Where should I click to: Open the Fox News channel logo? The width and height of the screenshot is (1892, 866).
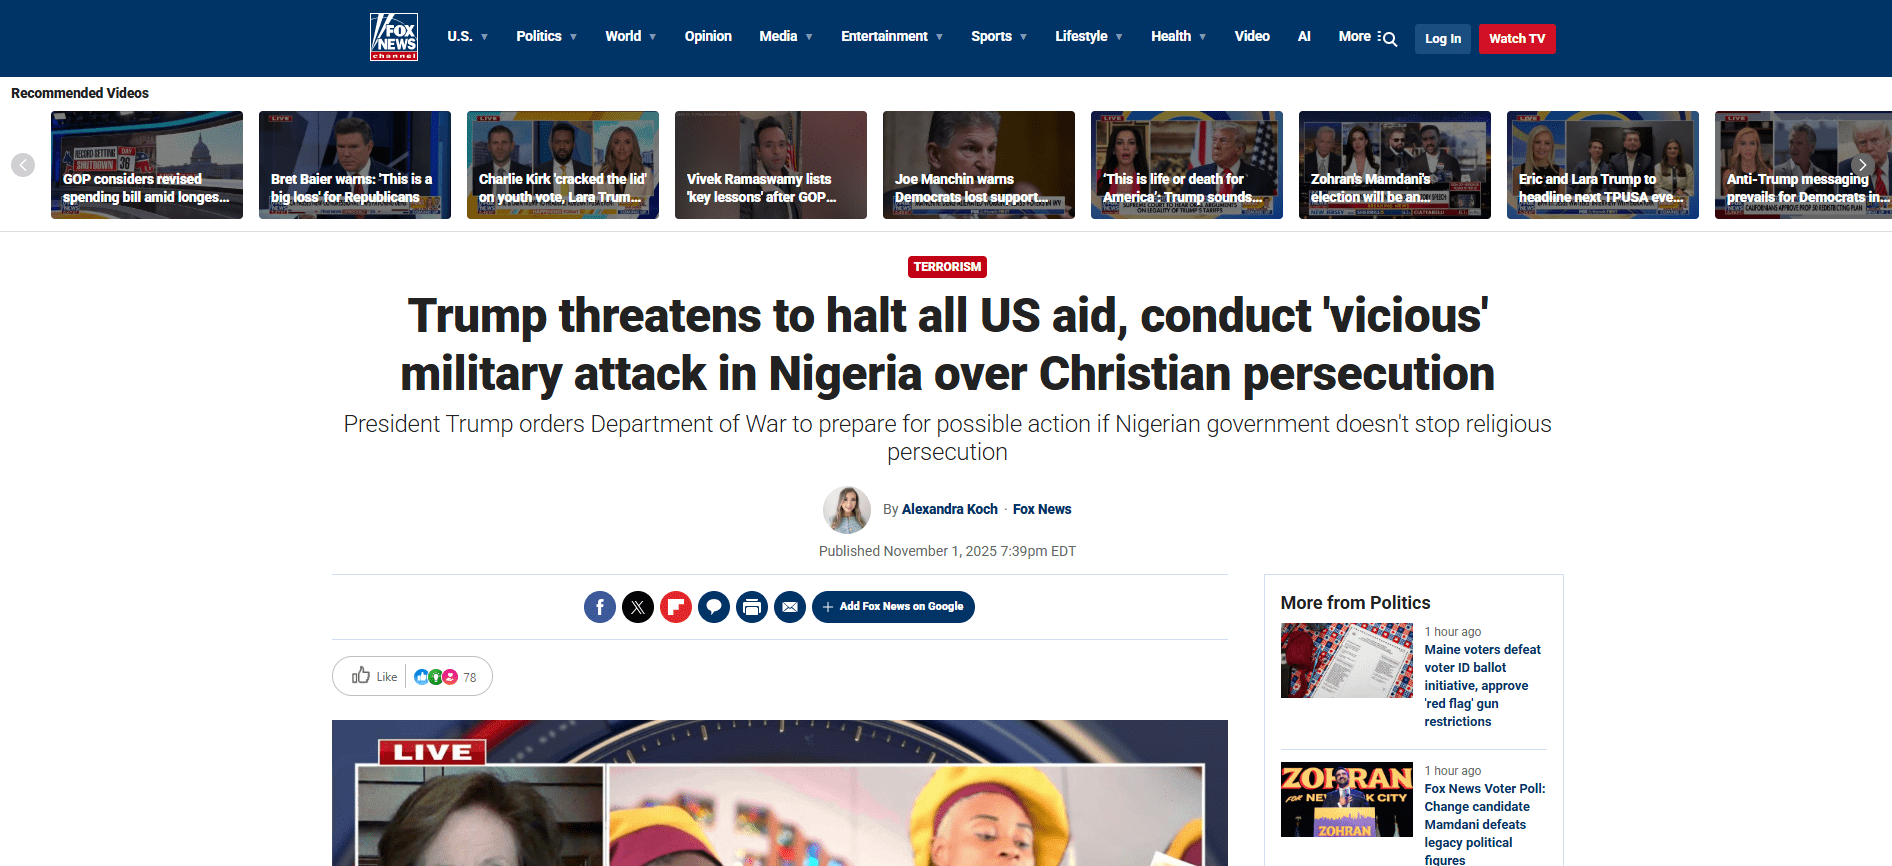coord(394,37)
